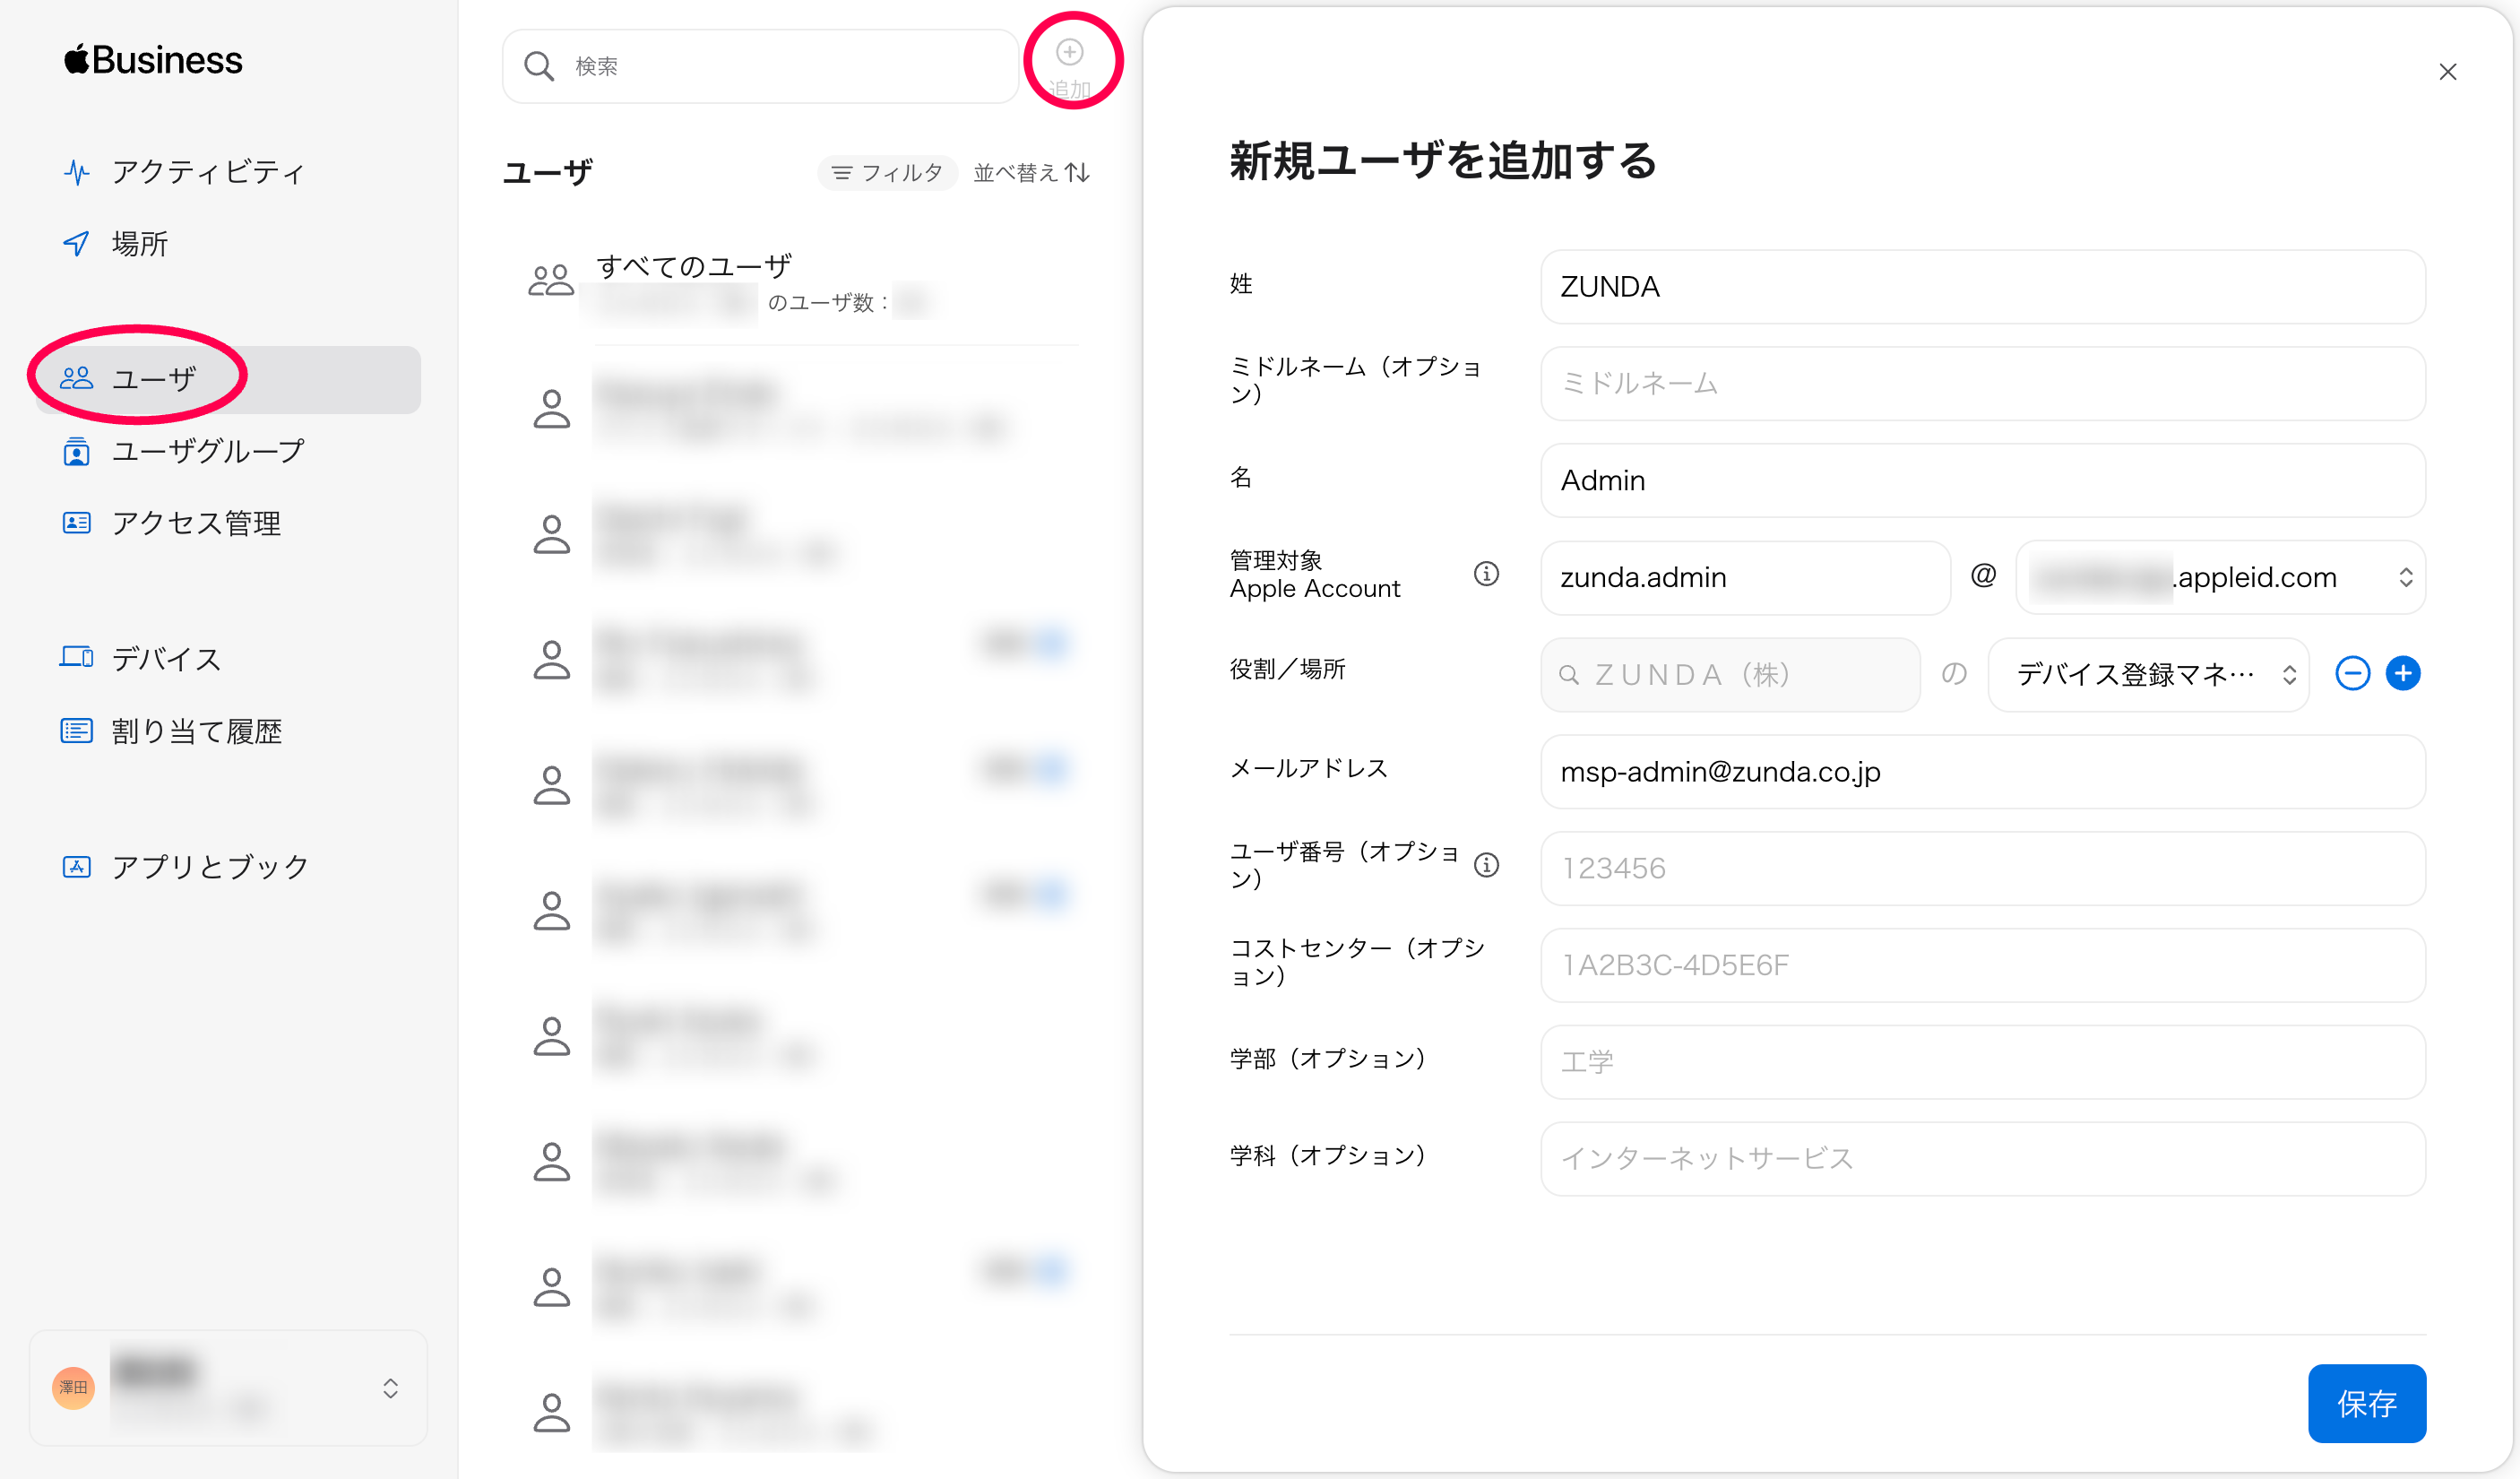Close the 新規ユーザを追加する panel
Screen dimensions: 2520x1479
click(2447, 72)
